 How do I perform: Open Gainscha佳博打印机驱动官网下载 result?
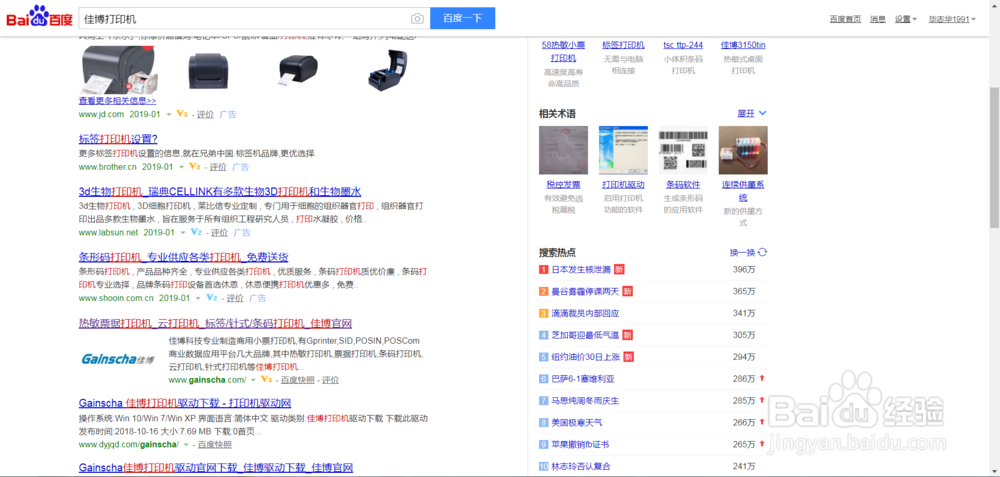coord(216,468)
